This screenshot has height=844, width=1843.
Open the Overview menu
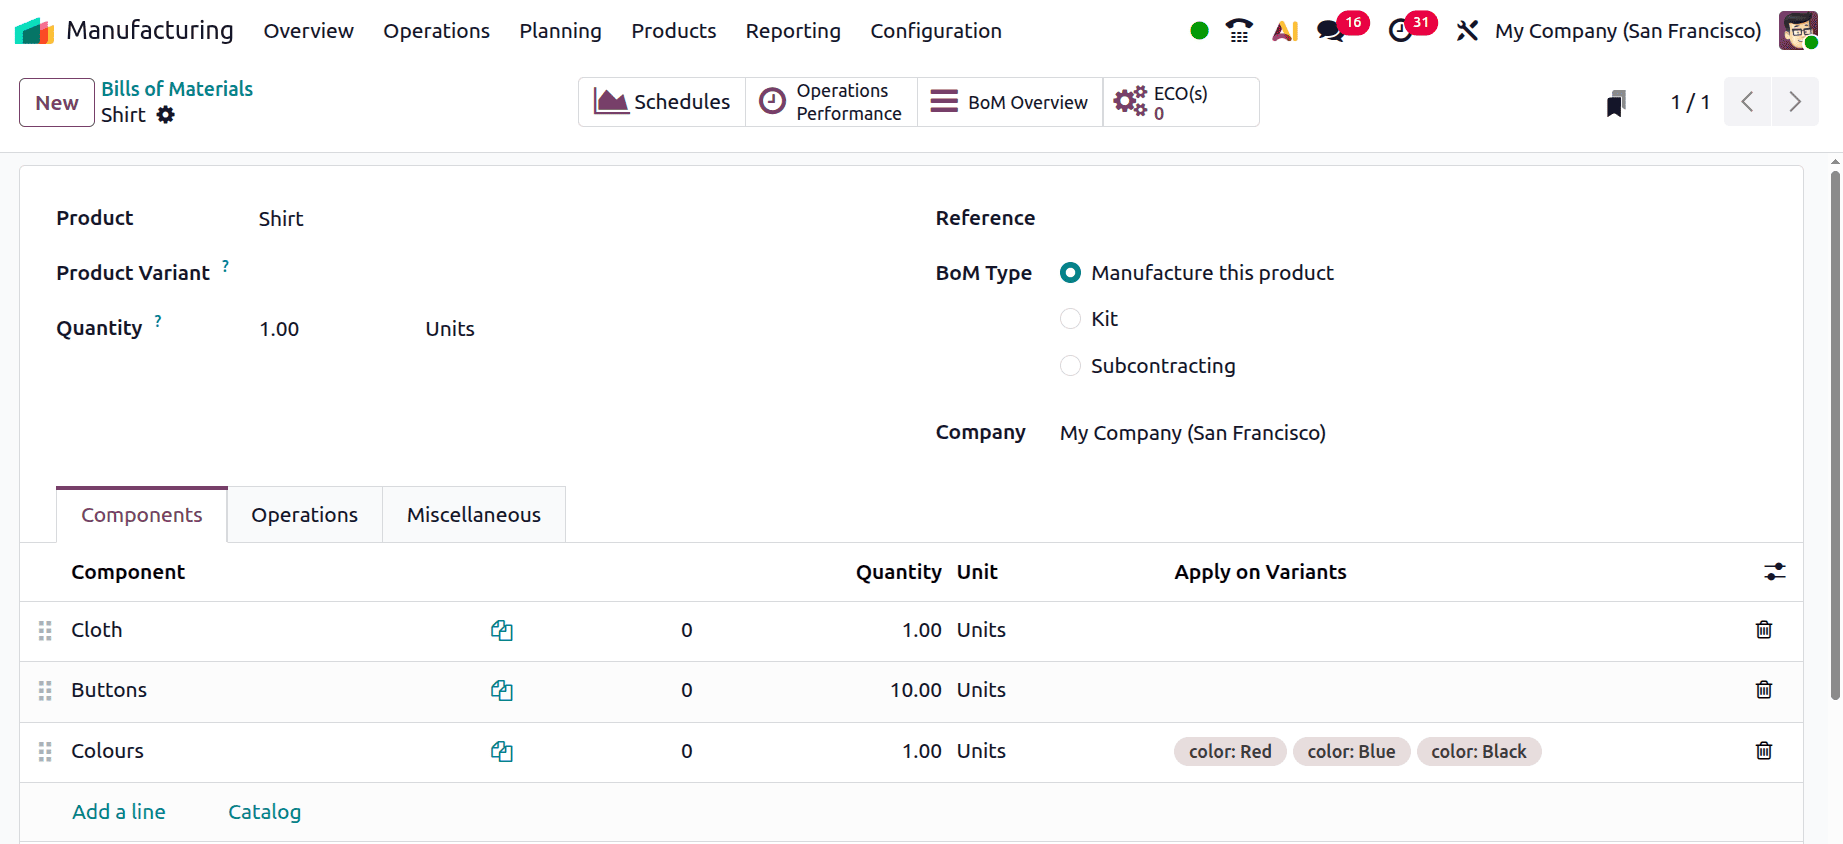click(308, 31)
